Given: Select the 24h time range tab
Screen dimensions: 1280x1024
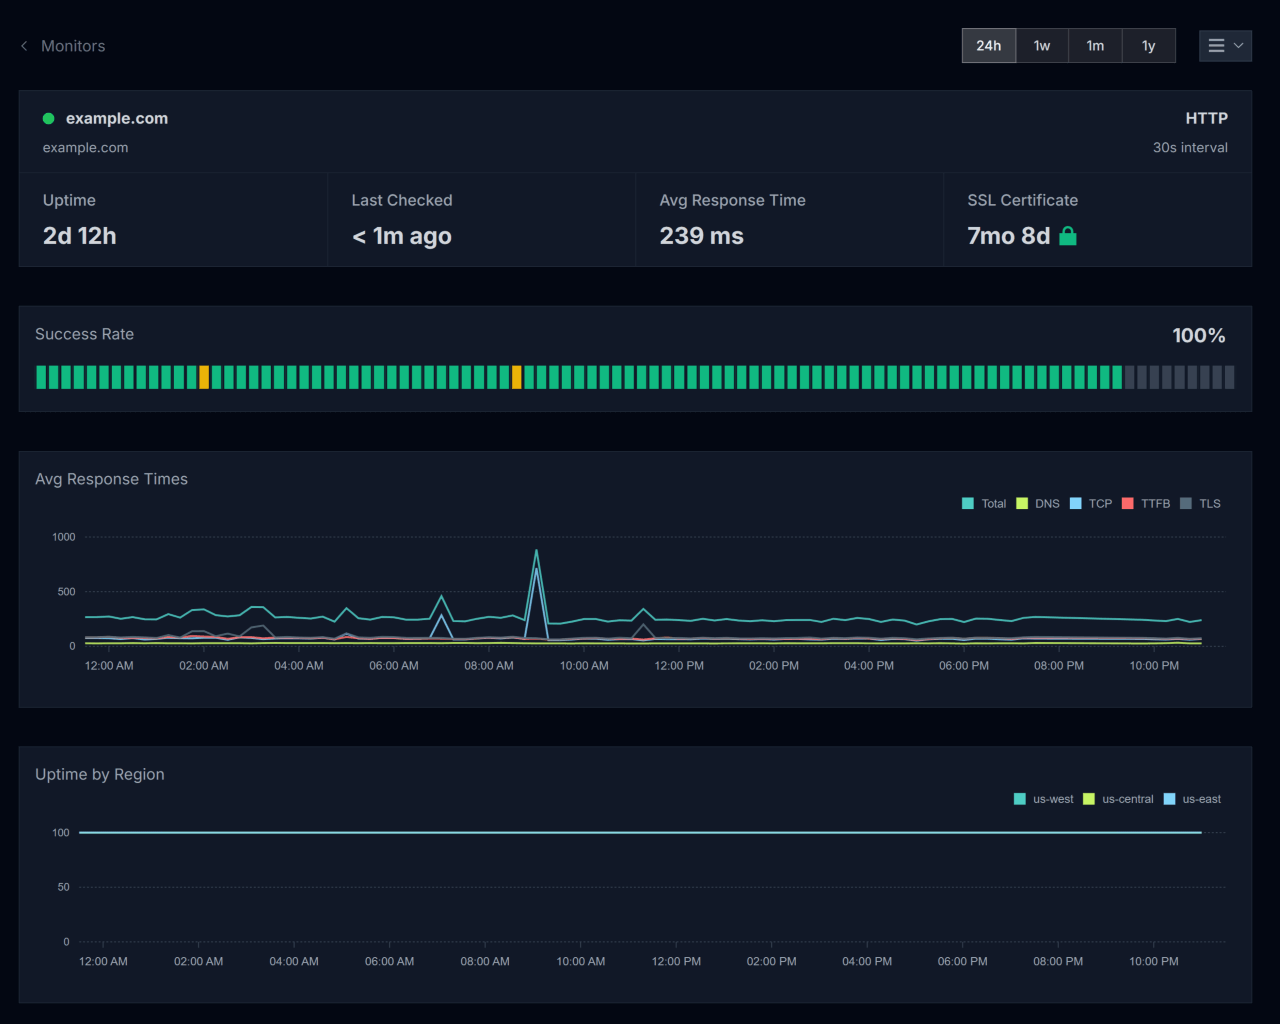Looking at the screenshot, I should pos(988,46).
